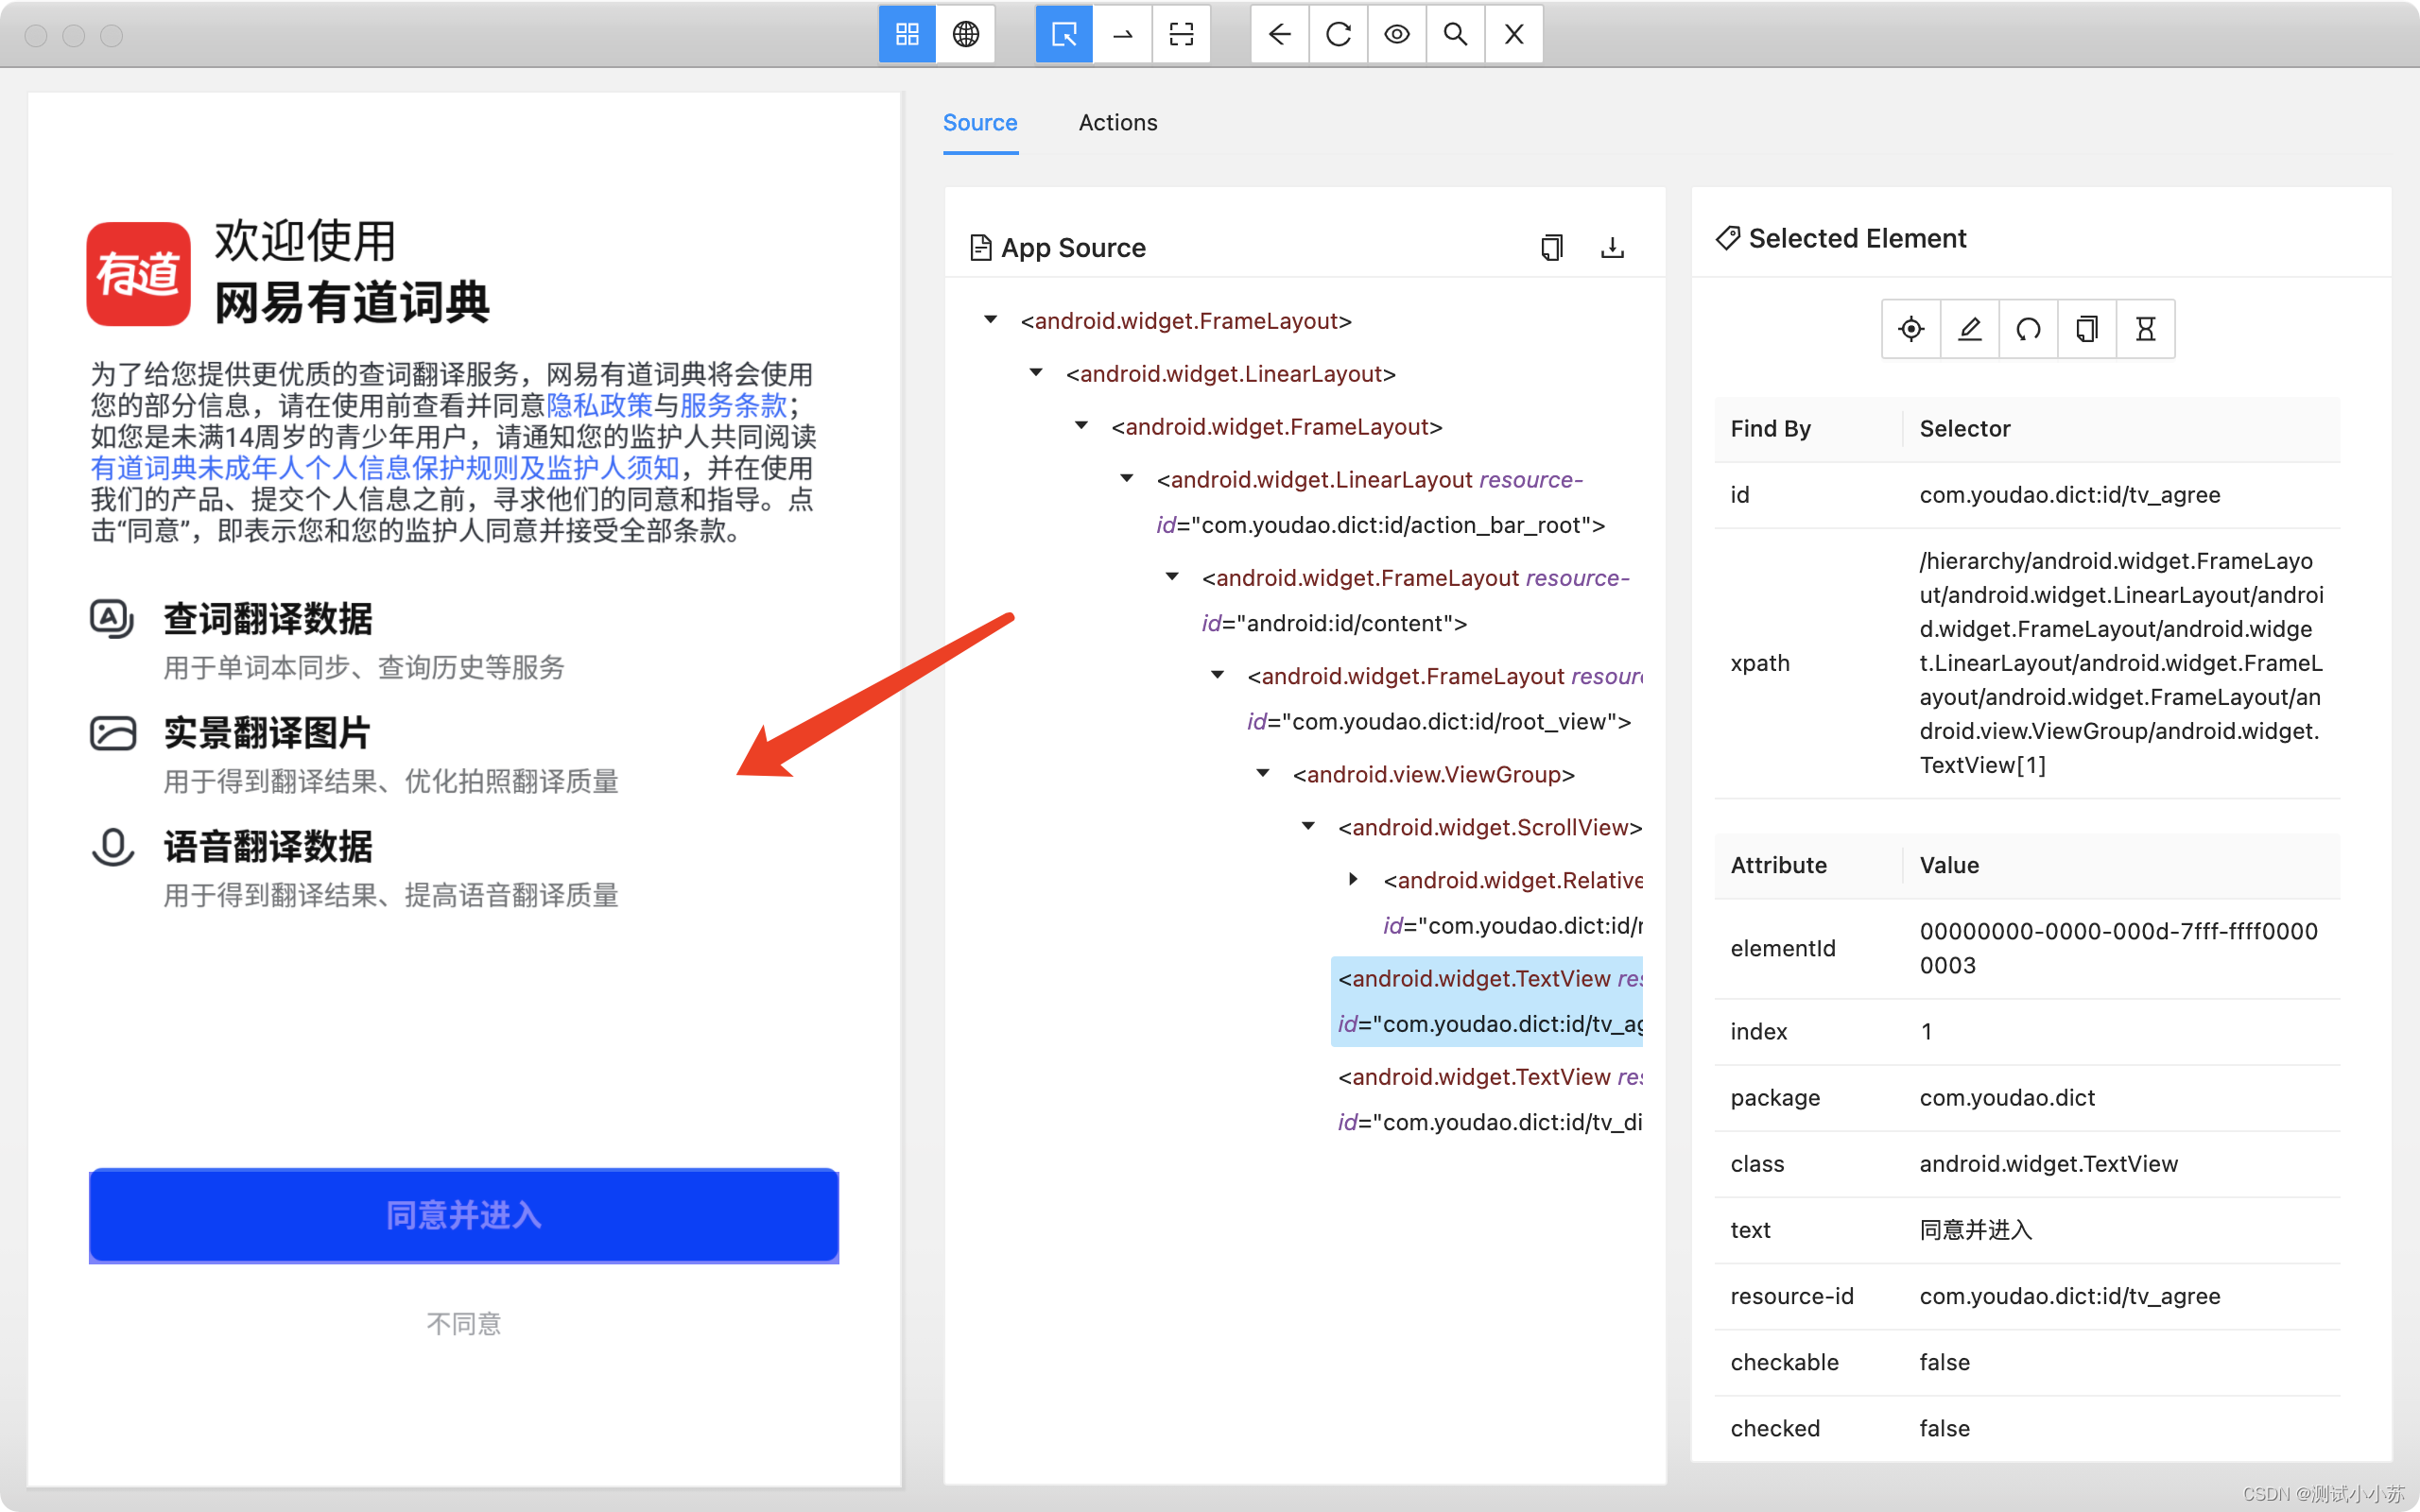Download App Source as file
The width and height of the screenshot is (2420, 1512).
pos(1612,247)
